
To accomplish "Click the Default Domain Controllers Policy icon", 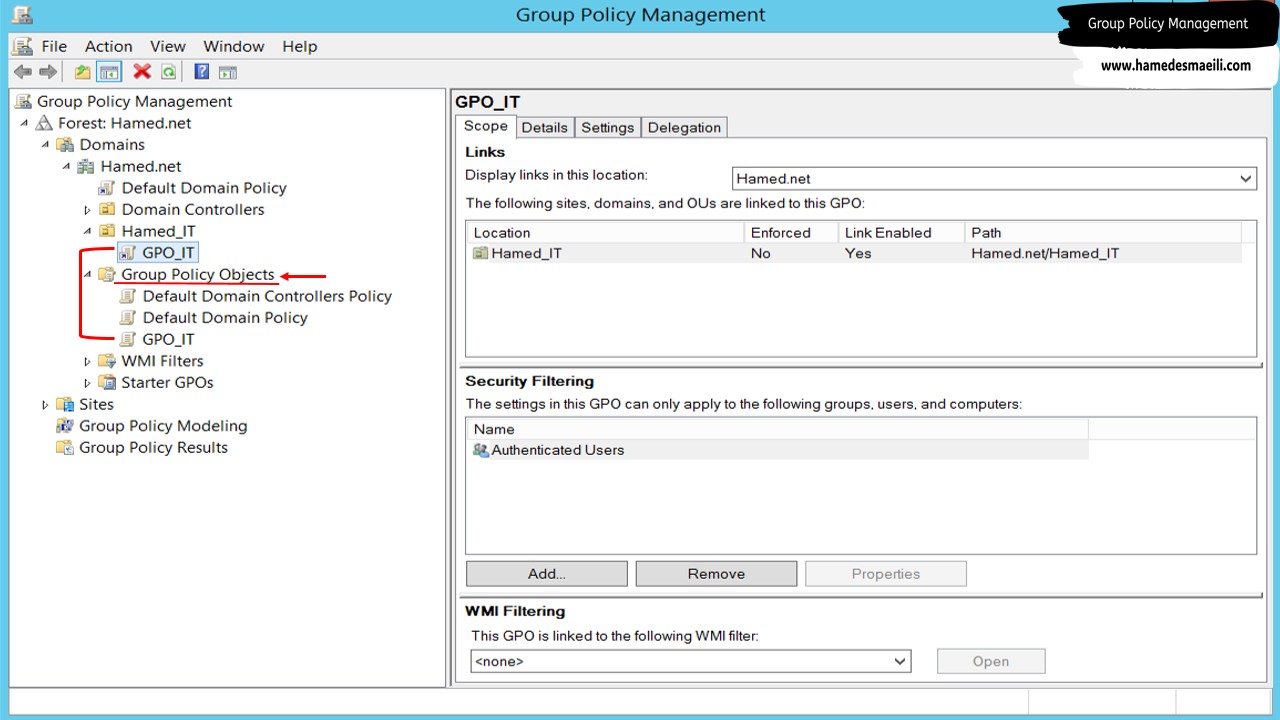I will point(128,296).
